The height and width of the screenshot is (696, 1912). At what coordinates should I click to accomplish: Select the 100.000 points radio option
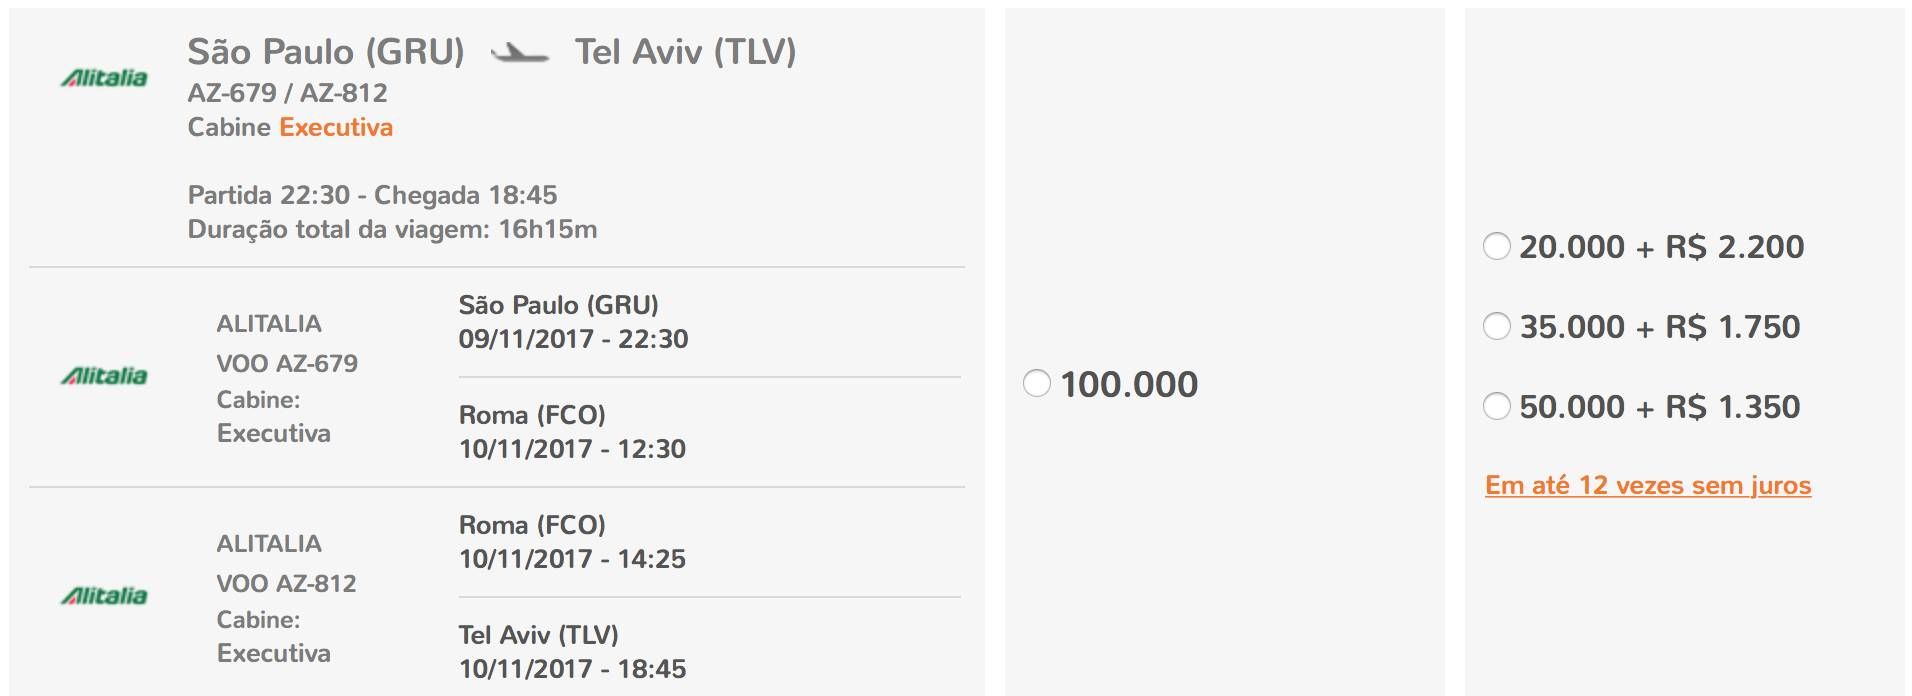[x=1037, y=383]
